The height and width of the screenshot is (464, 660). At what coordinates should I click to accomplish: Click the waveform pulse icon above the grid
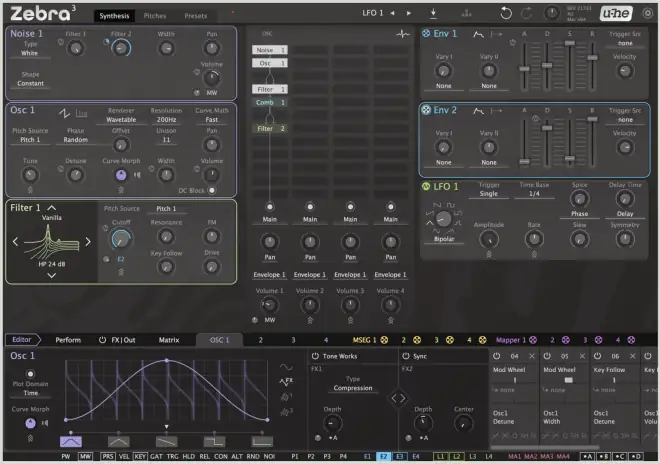[x=403, y=33]
